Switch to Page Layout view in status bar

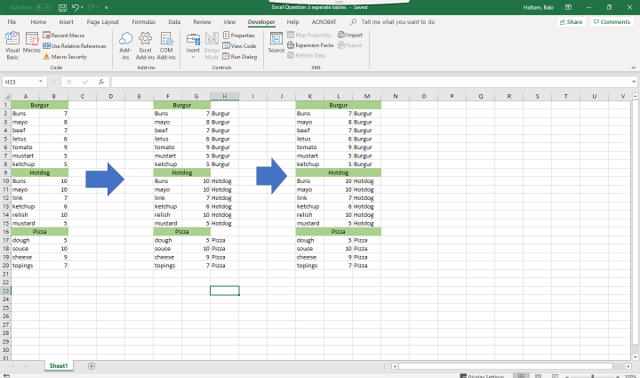point(538,376)
